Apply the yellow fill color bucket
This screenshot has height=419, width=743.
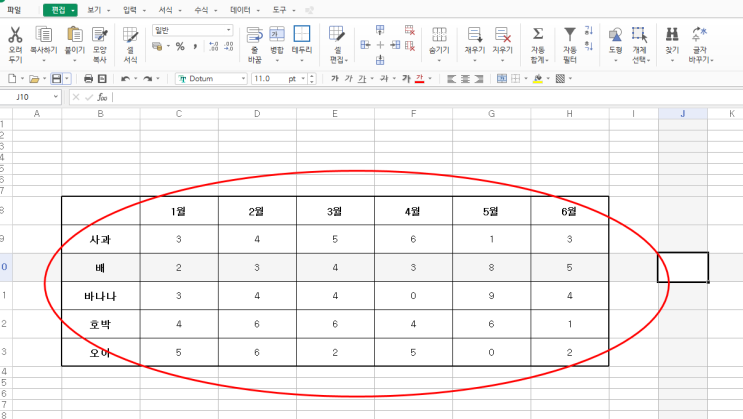point(537,79)
